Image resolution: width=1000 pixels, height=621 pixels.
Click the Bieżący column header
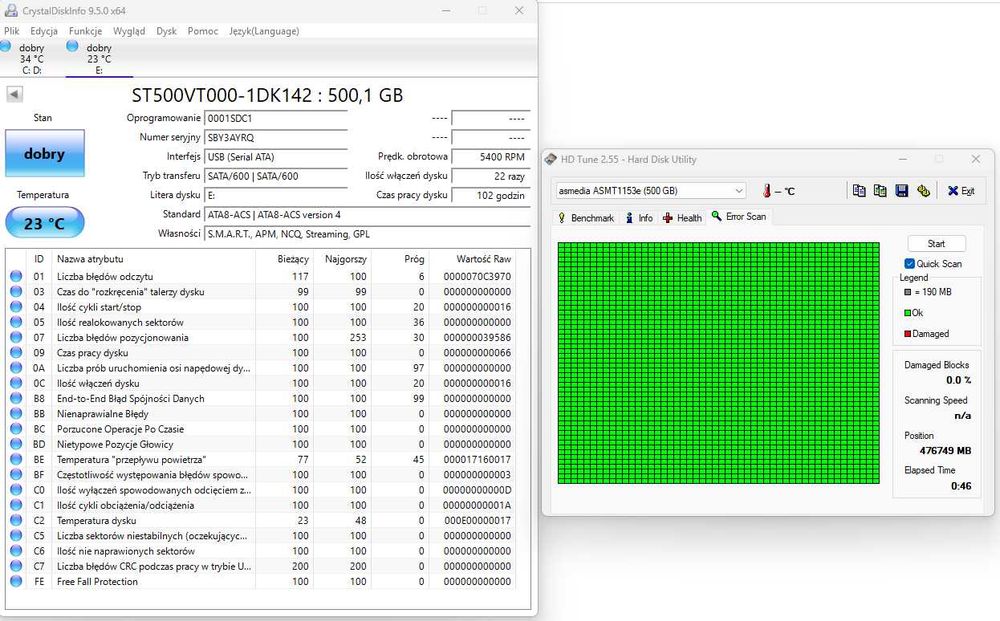point(284,259)
